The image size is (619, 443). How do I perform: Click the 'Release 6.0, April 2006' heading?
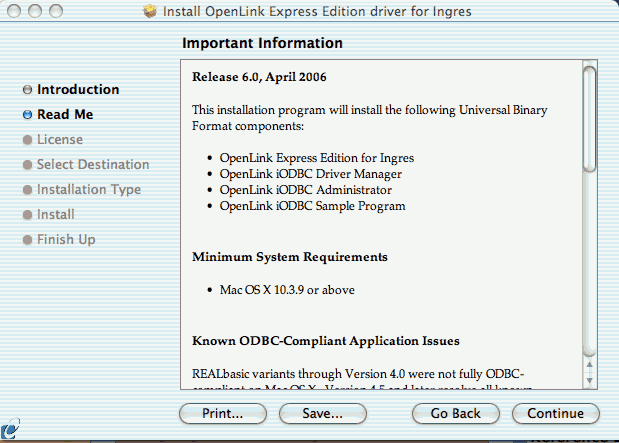pyautogui.click(x=259, y=77)
